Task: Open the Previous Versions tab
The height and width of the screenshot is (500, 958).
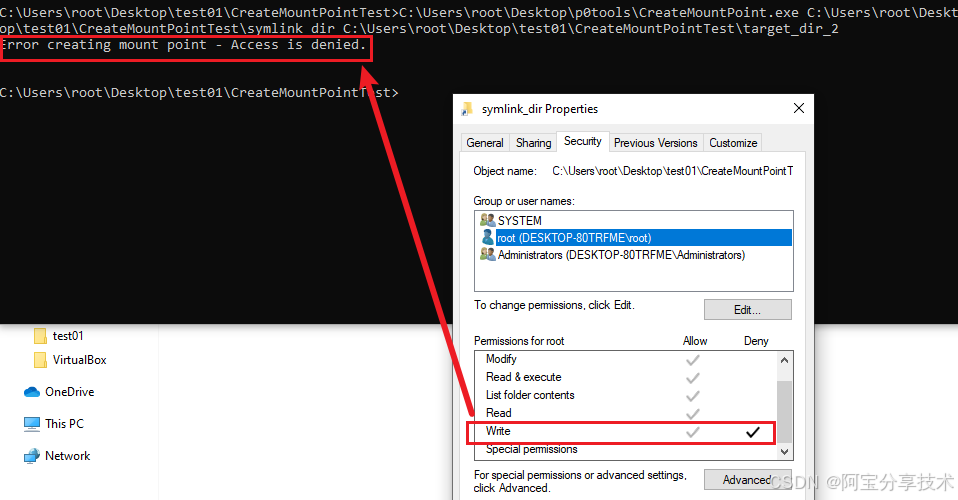Action: tap(656, 142)
